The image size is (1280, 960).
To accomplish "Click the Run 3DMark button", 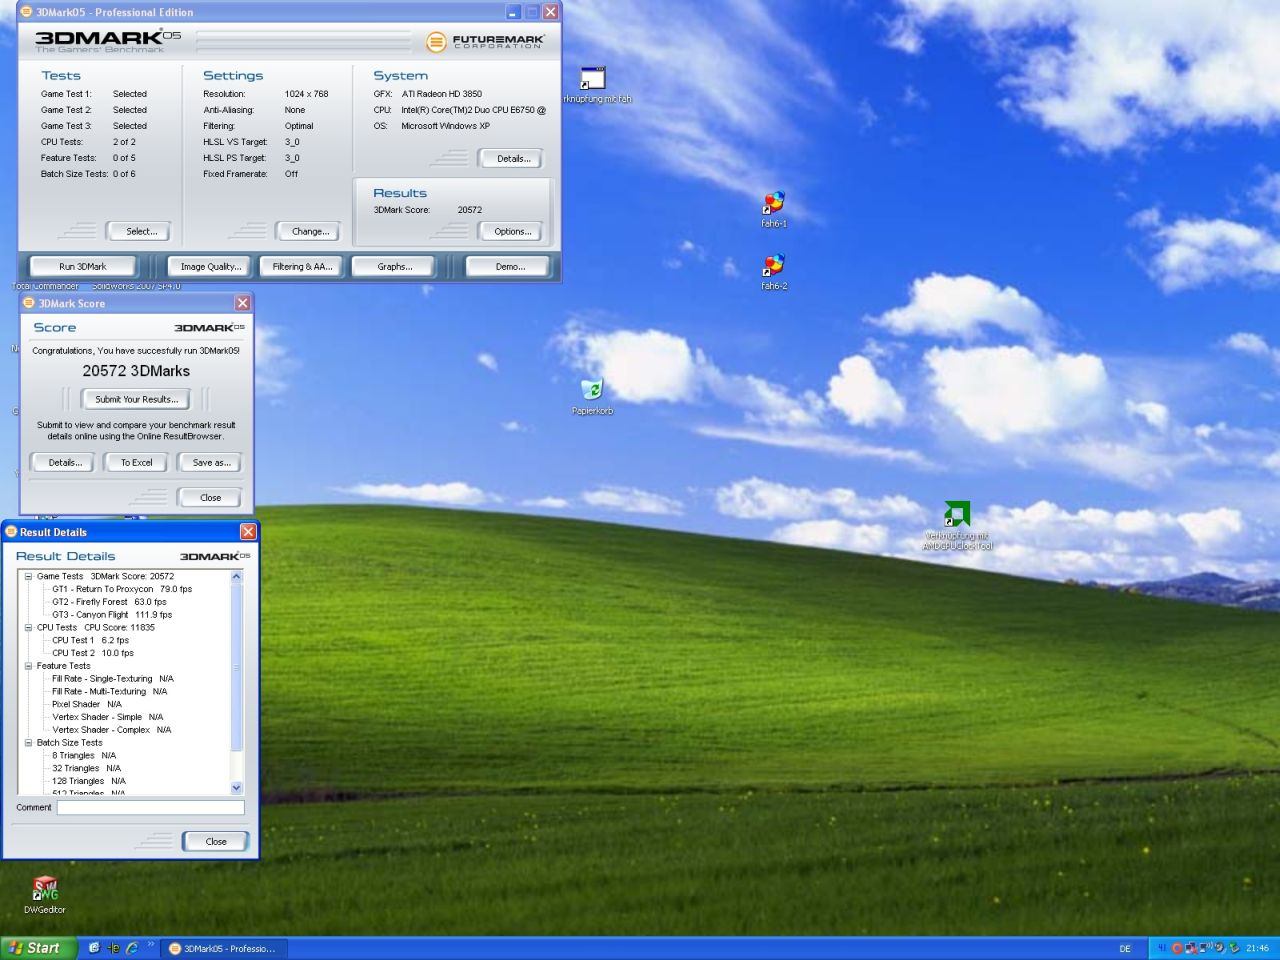I will click(83, 267).
